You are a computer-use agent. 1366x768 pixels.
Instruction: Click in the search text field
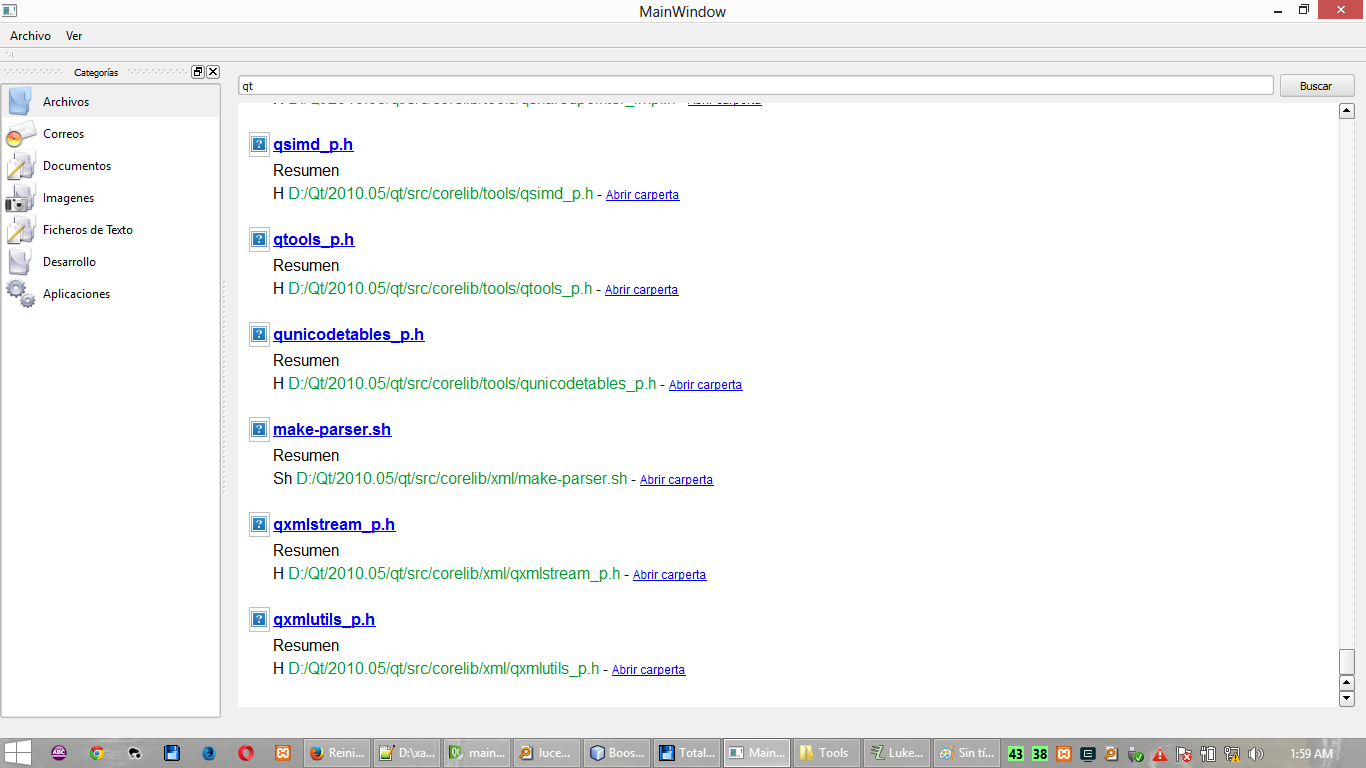pyautogui.click(x=755, y=86)
